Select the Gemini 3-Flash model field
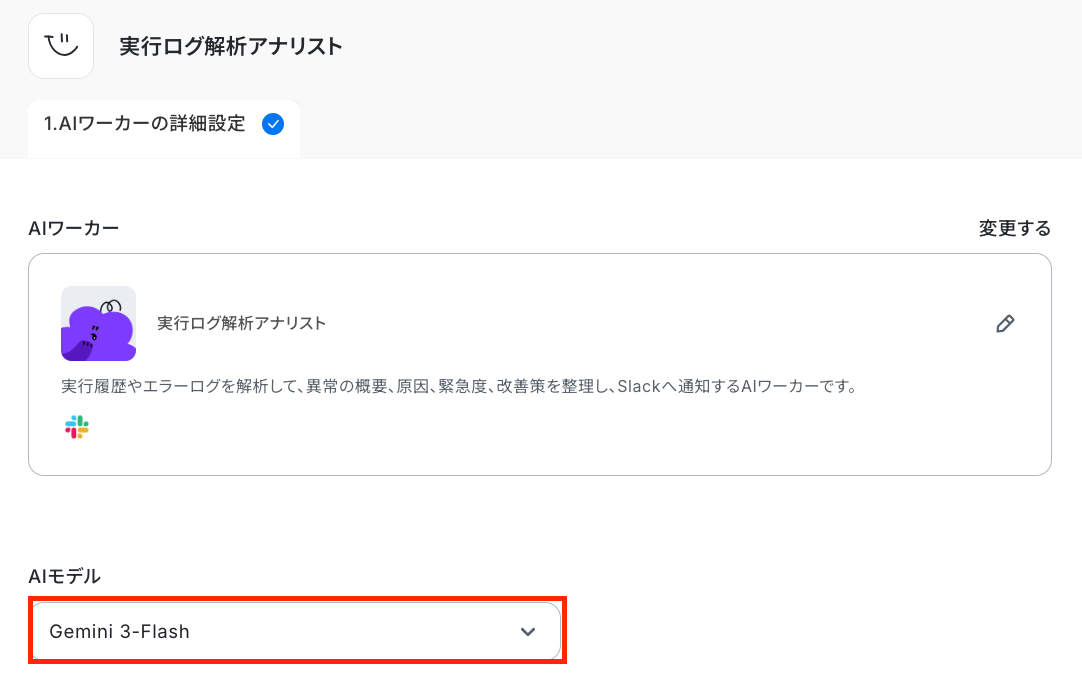The image size is (1082, 684). (x=296, y=632)
